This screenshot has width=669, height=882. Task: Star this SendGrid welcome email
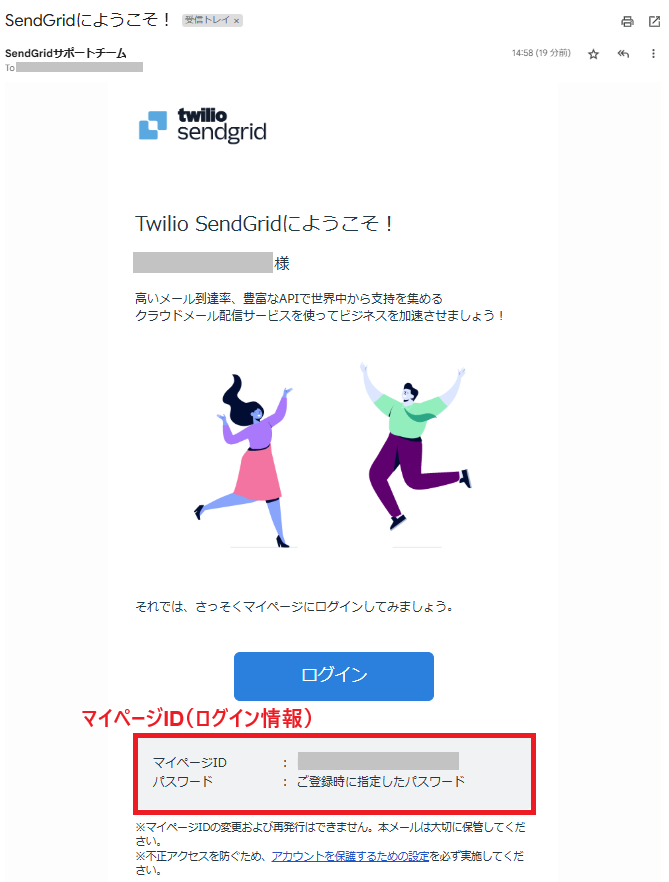click(x=593, y=54)
